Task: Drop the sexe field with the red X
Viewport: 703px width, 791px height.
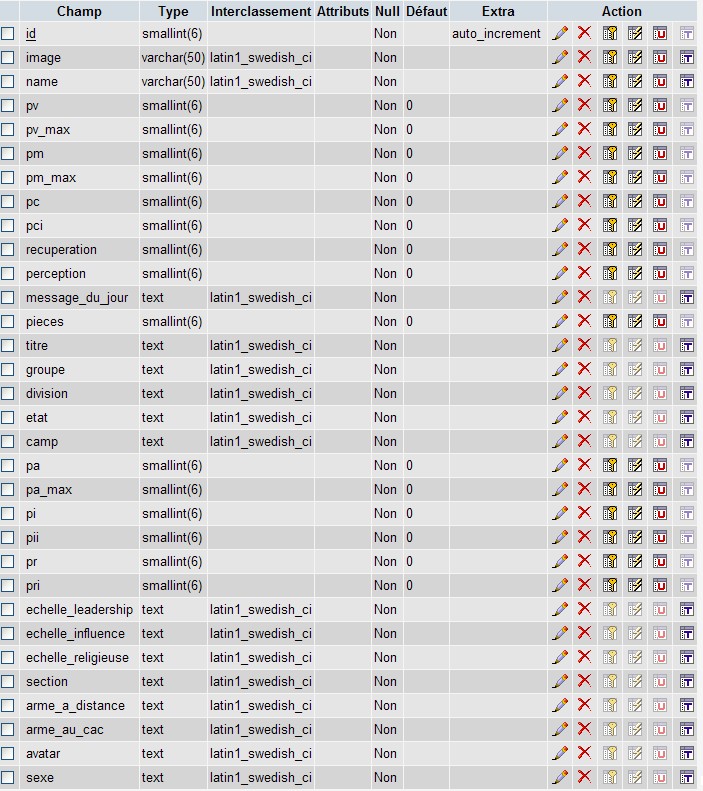Action: 585,777
